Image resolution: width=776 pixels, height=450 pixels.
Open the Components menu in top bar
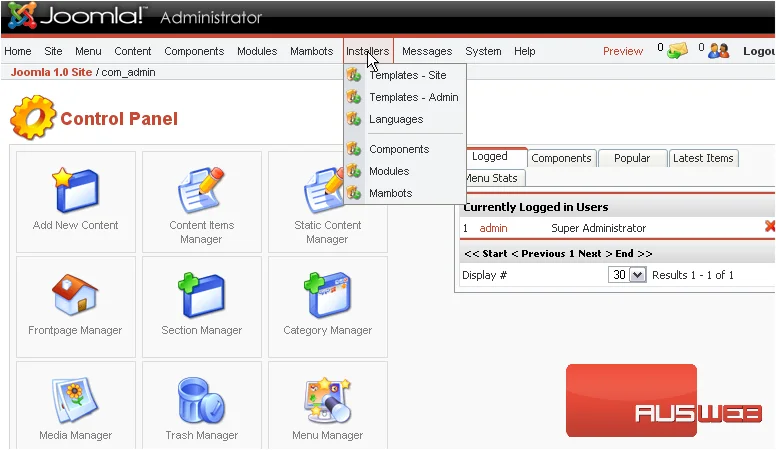(194, 51)
